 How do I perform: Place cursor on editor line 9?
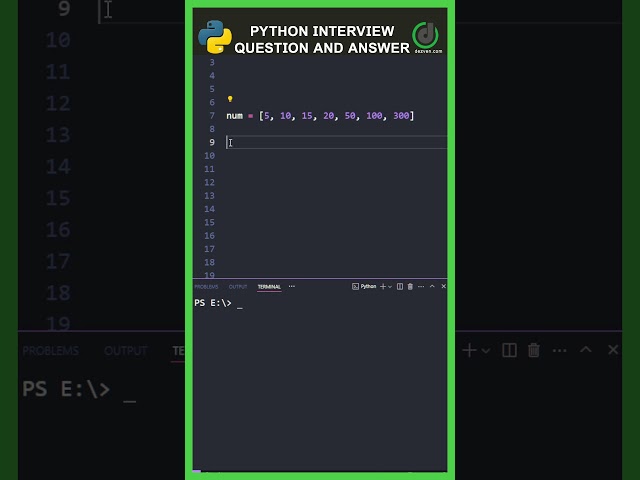click(336, 142)
